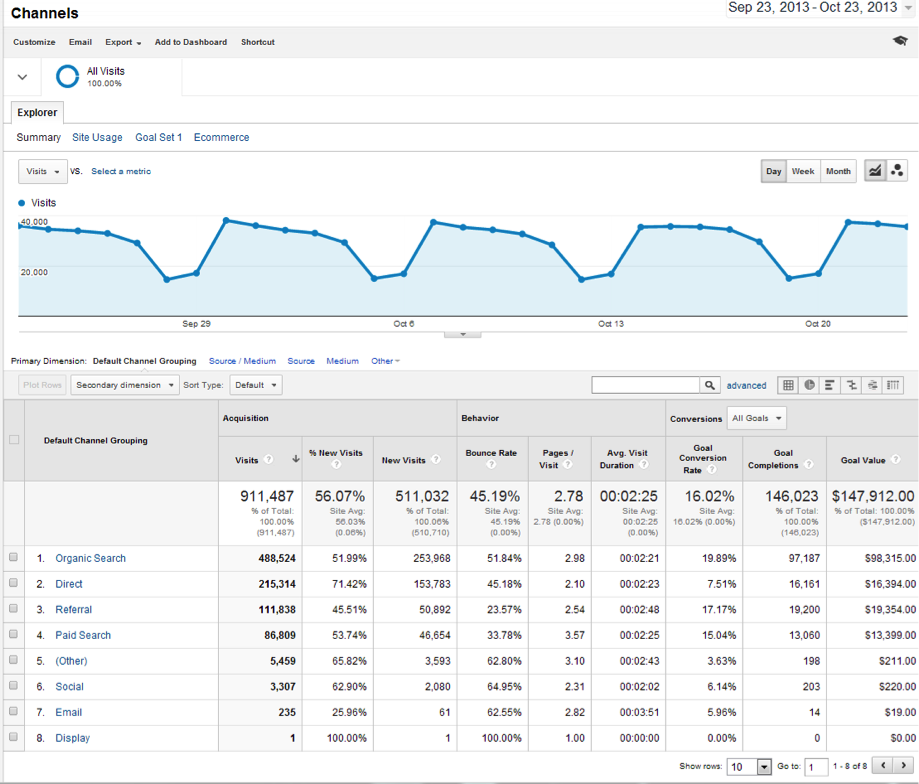
Task: Click the search magnifier button
Action: click(x=709, y=385)
